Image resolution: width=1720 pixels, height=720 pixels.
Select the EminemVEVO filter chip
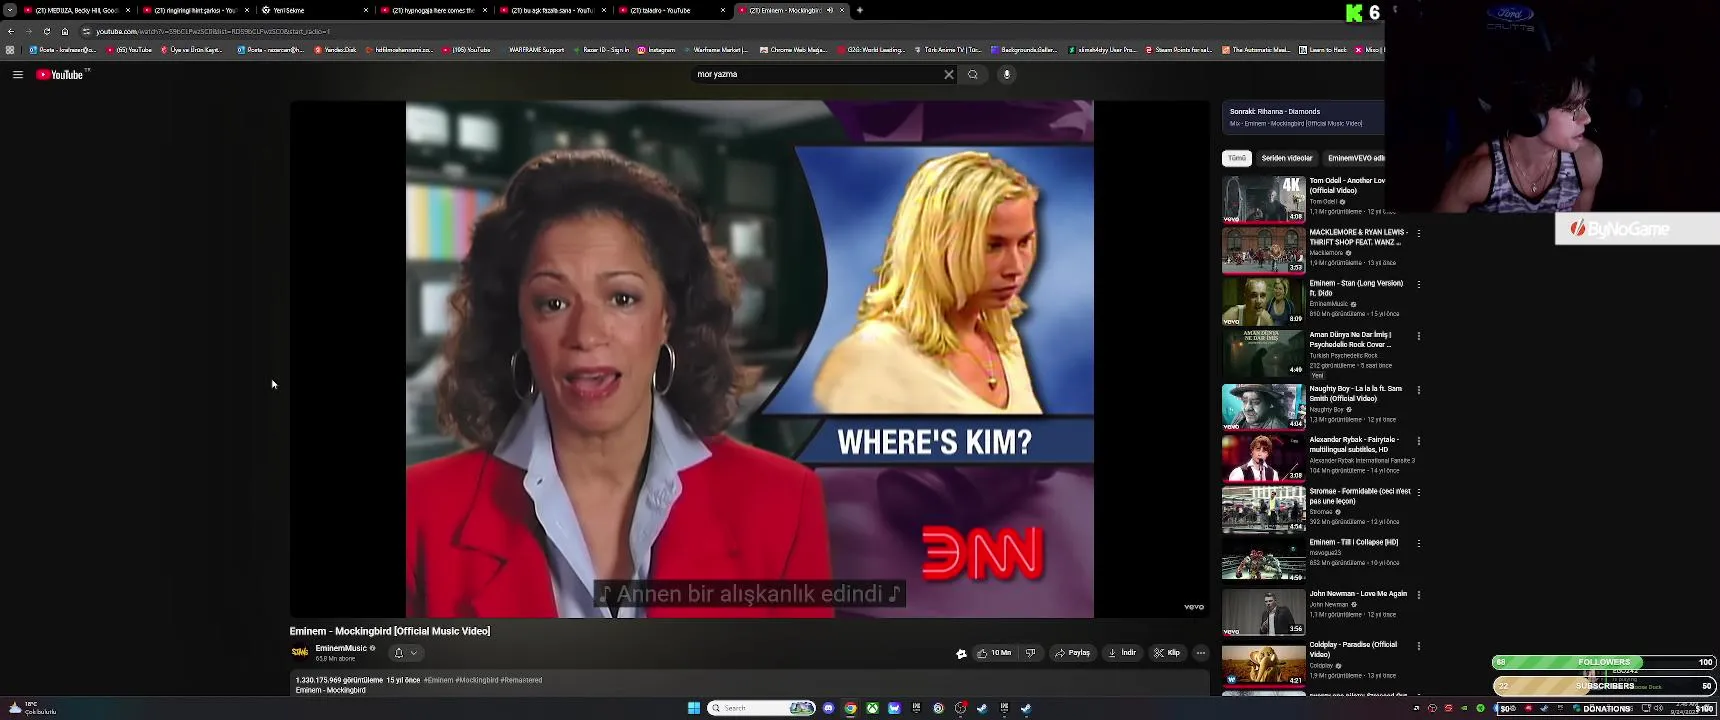tap(1355, 158)
